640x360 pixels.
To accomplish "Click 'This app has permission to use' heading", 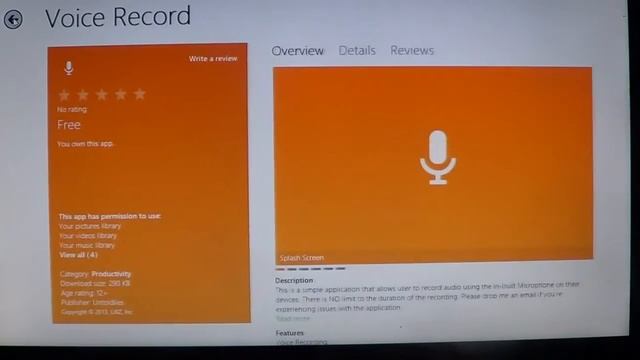I will point(110,216).
